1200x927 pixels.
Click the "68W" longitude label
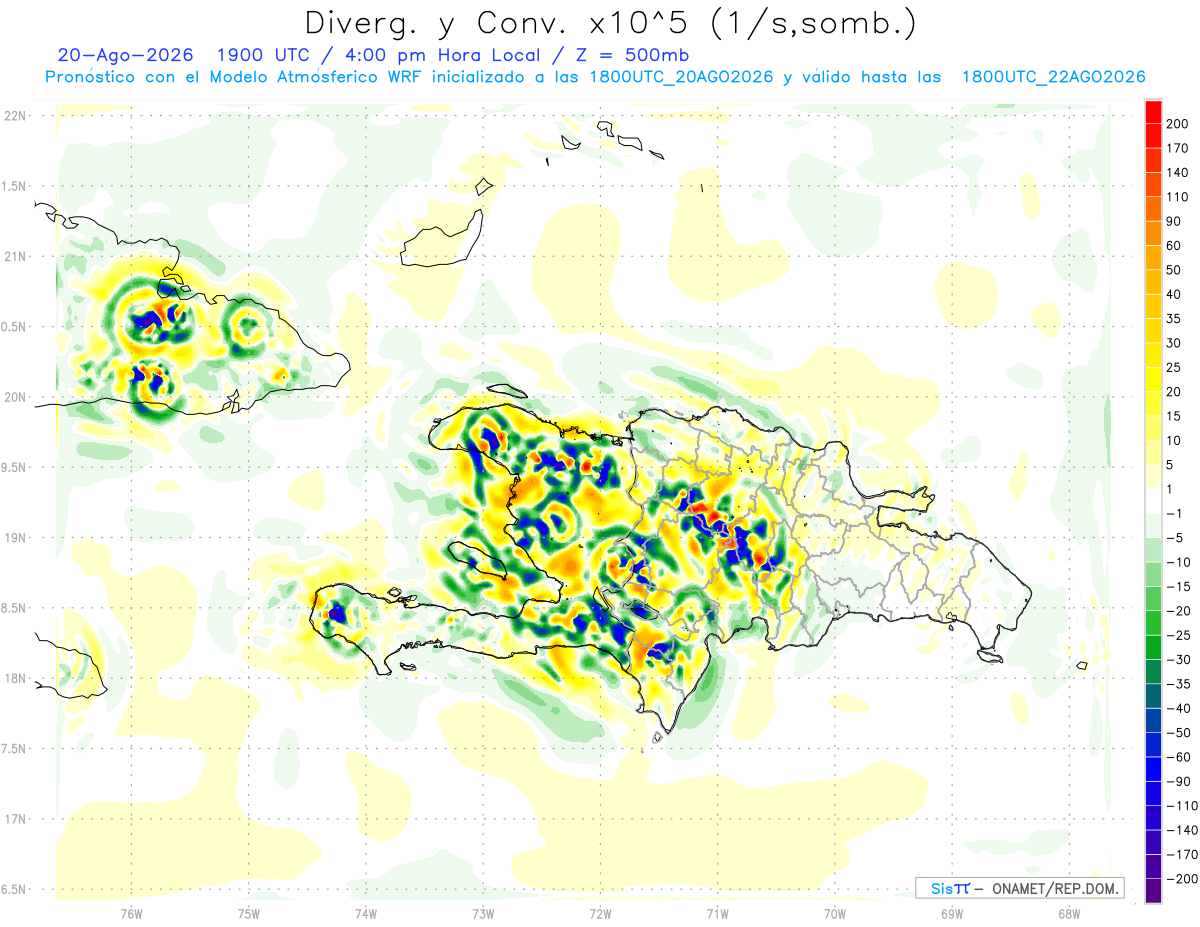(x=1068, y=913)
